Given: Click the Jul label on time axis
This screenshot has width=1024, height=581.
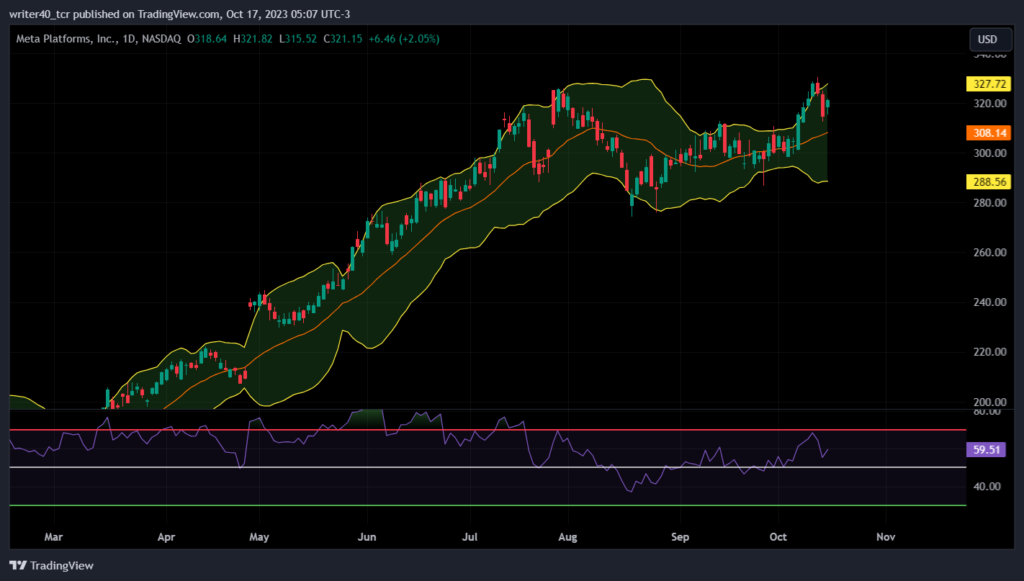Looking at the screenshot, I should coord(470,537).
